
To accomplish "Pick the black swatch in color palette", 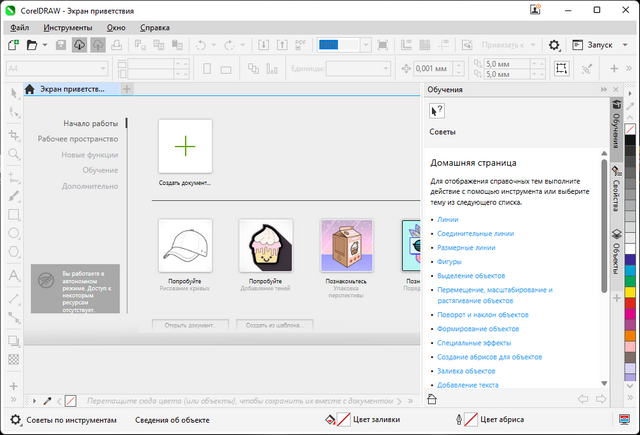I will [630, 140].
